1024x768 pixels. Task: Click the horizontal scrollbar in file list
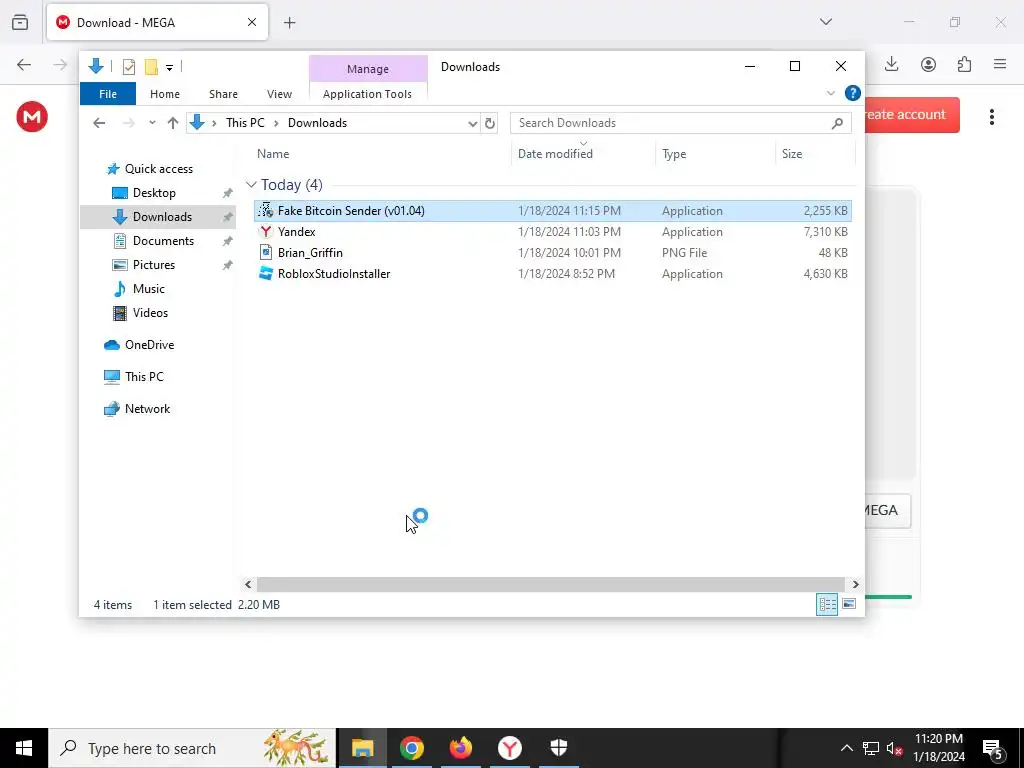click(x=551, y=584)
